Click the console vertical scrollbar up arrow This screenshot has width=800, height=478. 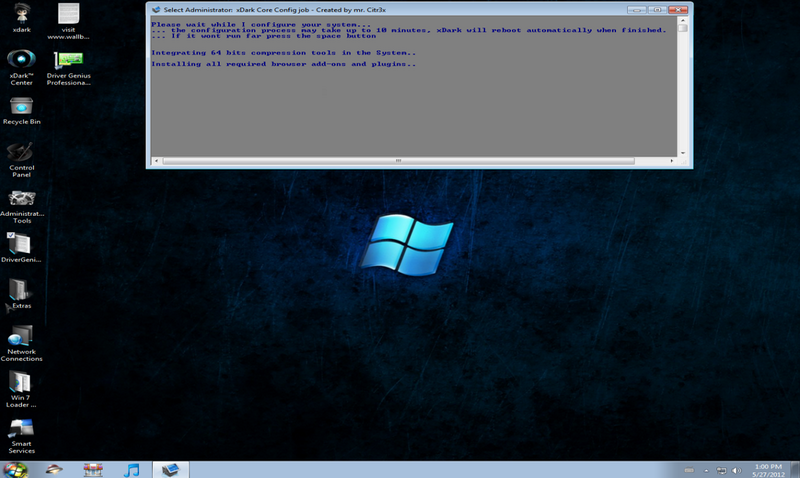pyautogui.click(x=683, y=20)
